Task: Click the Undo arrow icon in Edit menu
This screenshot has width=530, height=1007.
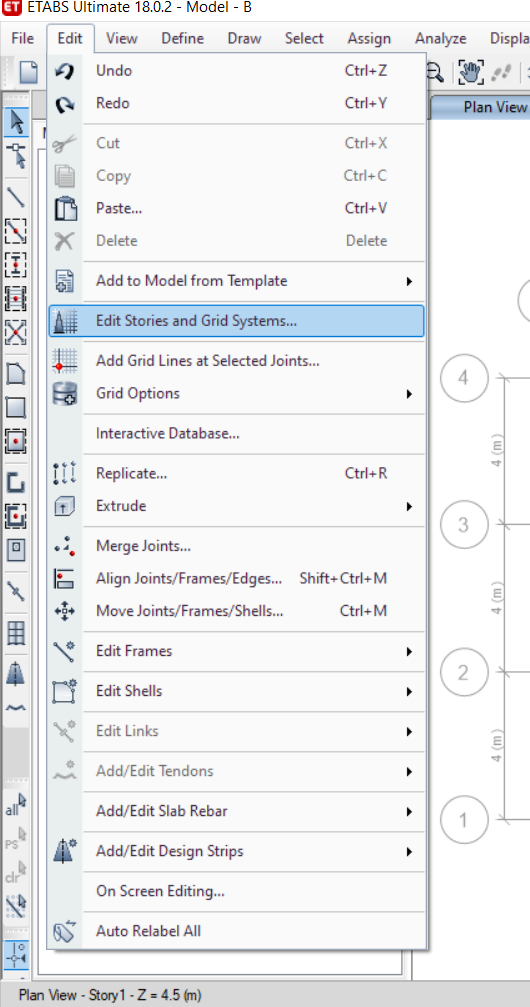Action: pos(66,71)
